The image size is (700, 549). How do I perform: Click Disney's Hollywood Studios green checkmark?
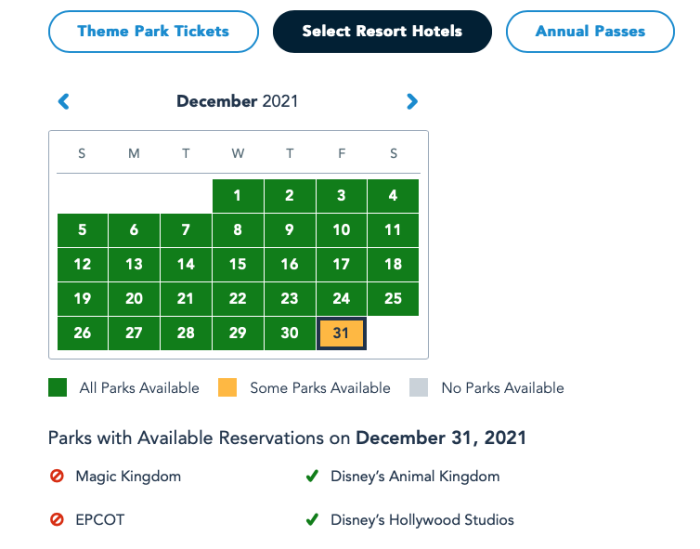(x=312, y=520)
